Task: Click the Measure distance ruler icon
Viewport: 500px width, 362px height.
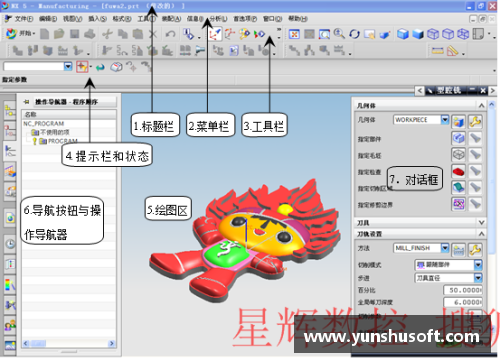Action: pos(437,51)
